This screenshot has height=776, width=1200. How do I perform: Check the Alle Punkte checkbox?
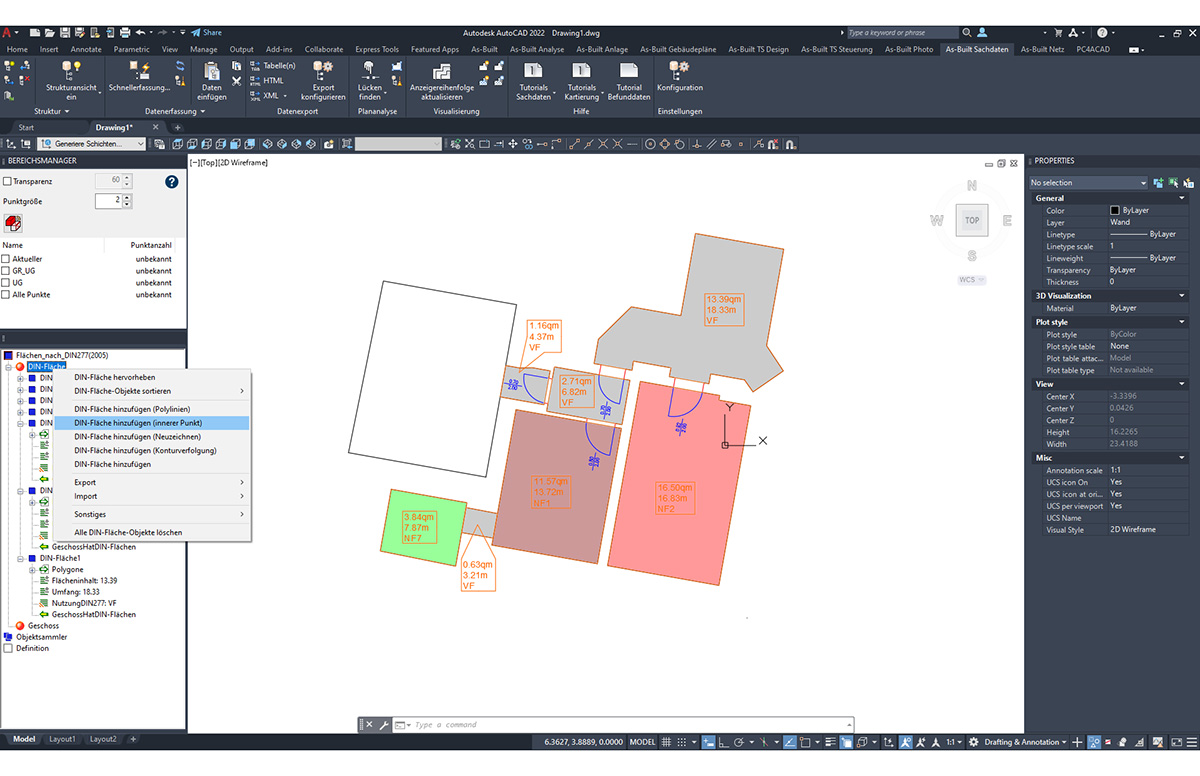pyautogui.click(x=8, y=294)
